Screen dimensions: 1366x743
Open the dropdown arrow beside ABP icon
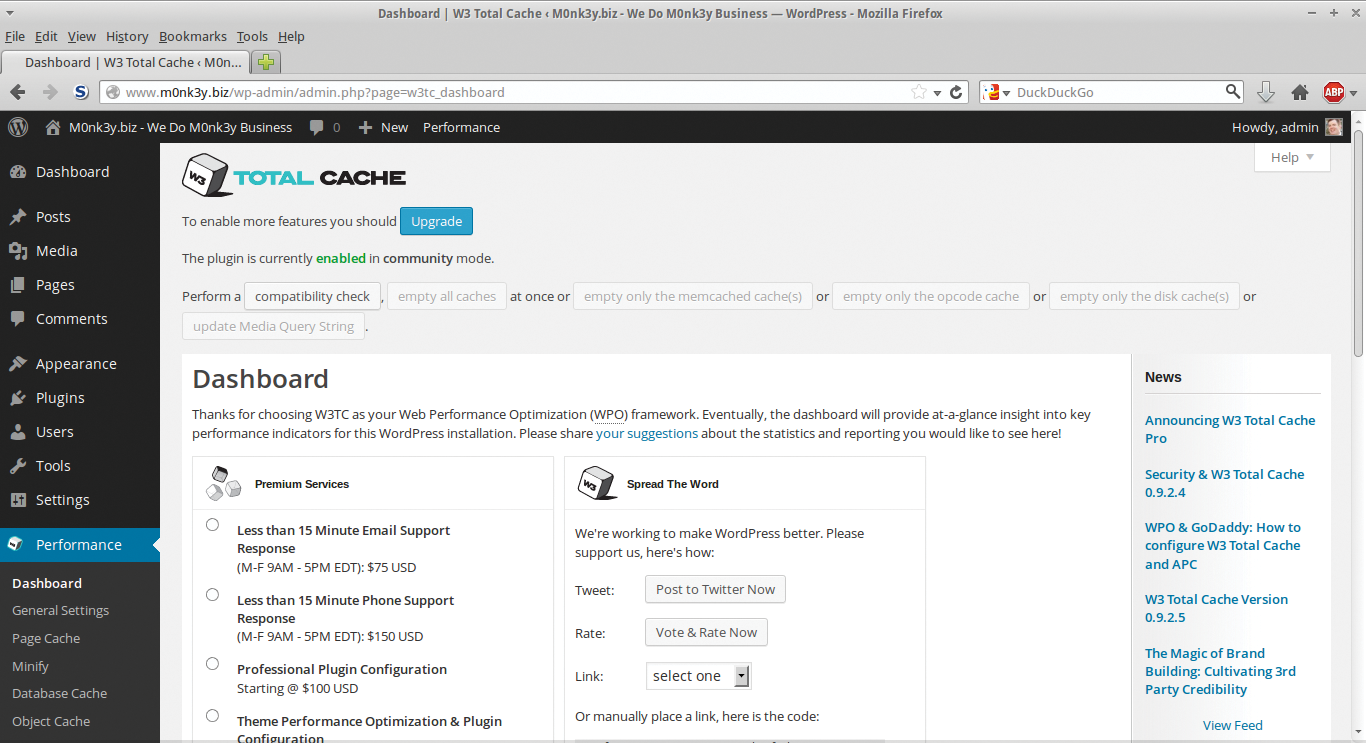1354,93
